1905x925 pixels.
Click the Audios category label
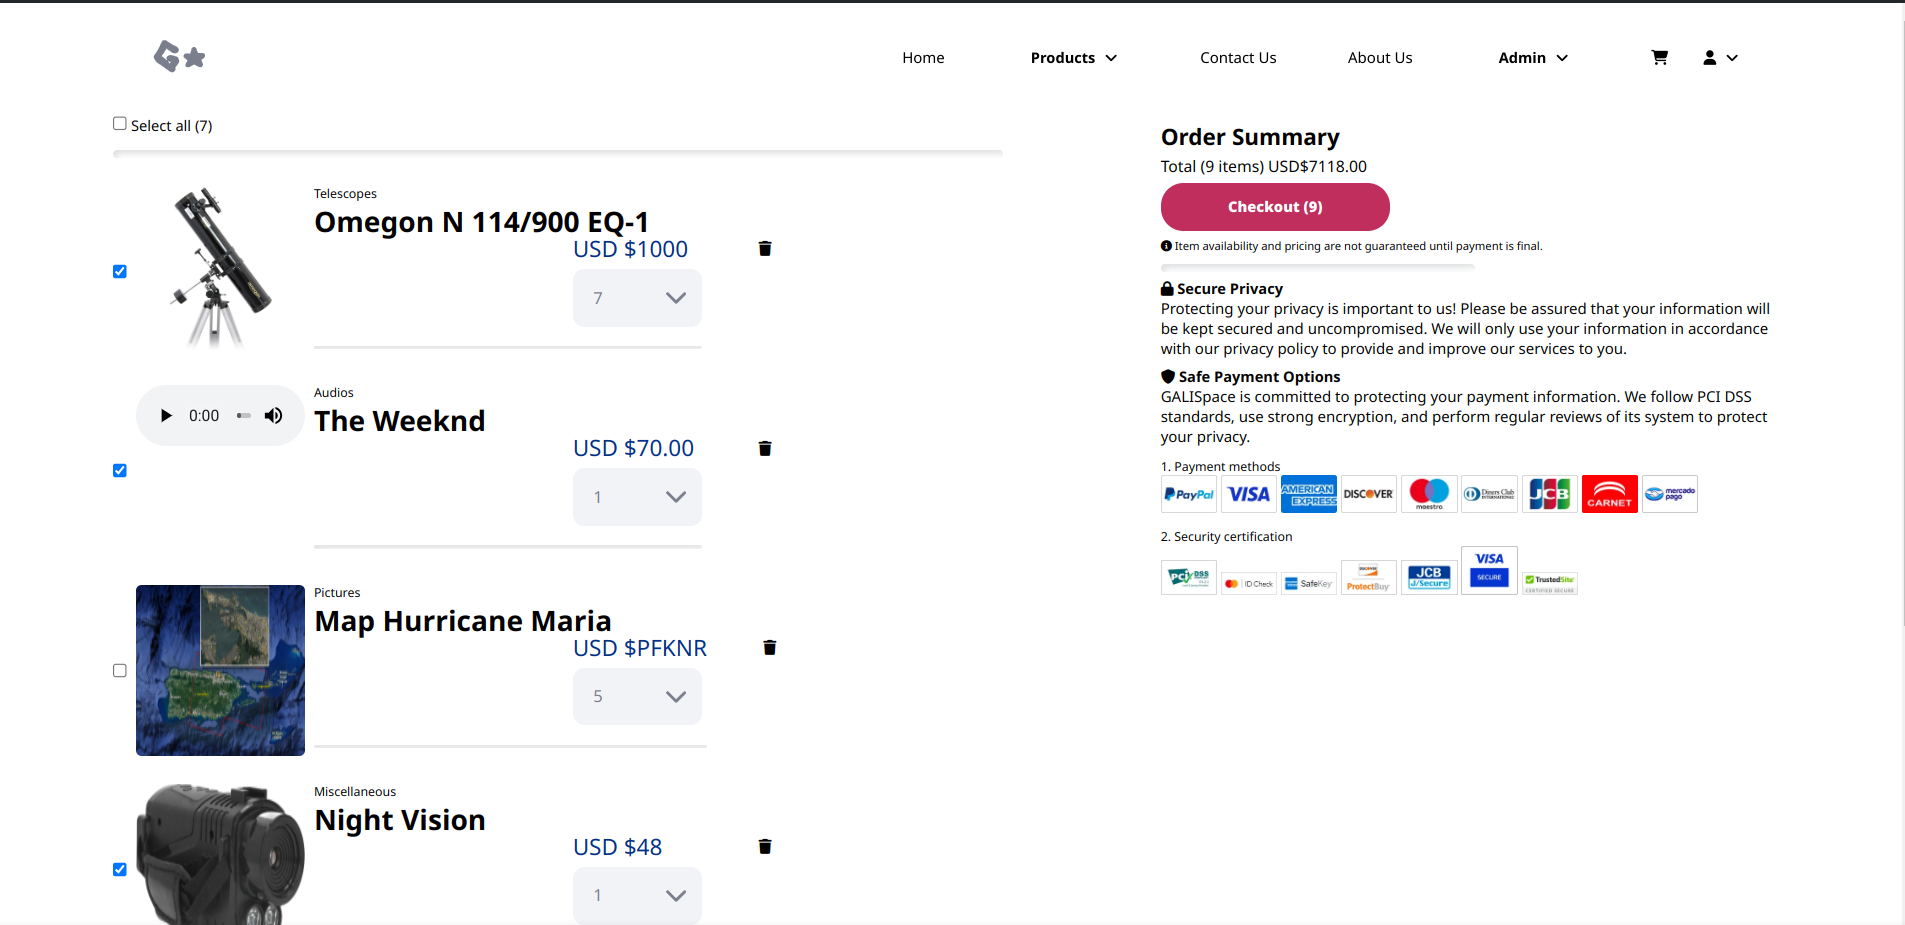334,392
